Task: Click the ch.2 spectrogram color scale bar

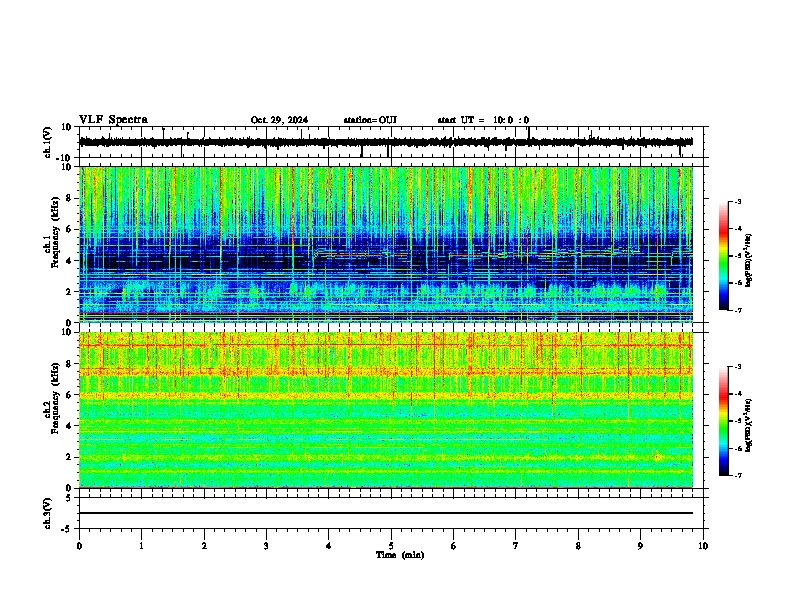Action: (724, 421)
